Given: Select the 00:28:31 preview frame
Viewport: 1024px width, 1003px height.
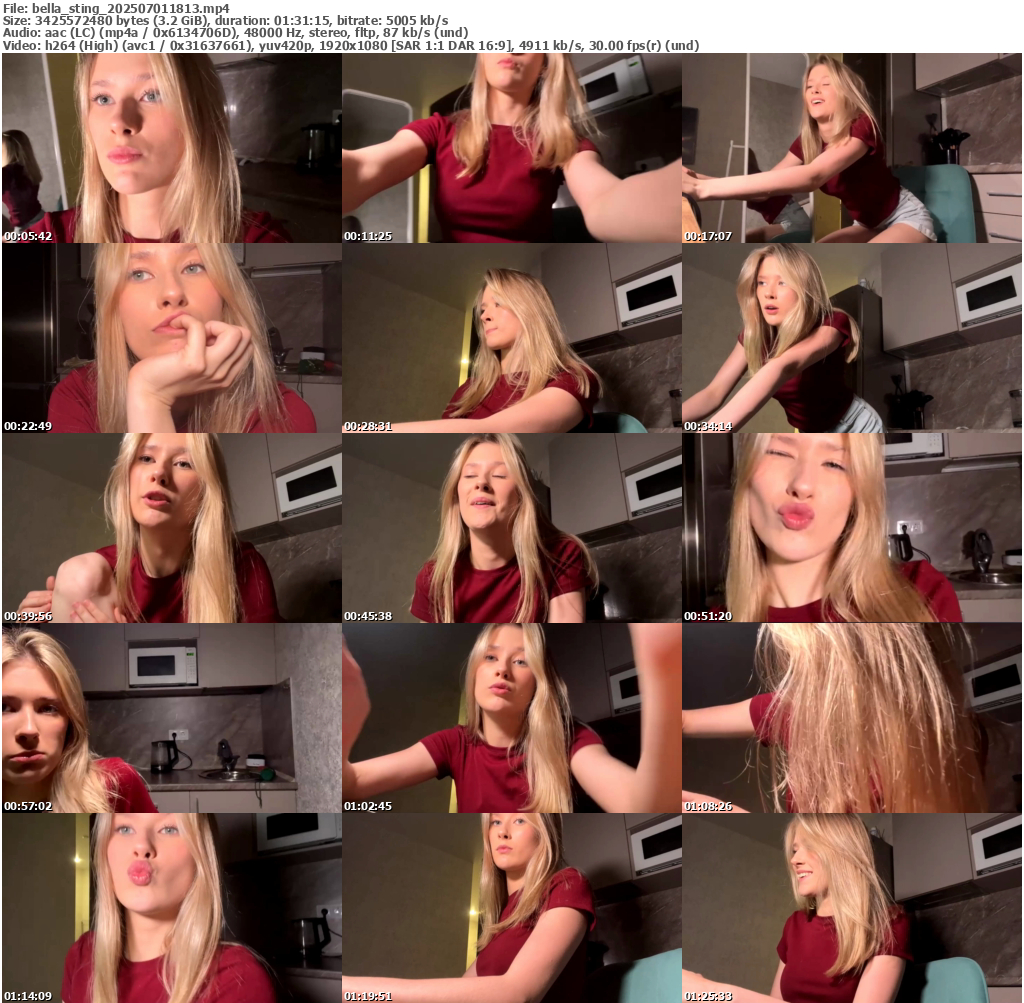Looking at the screenshot, I should pyautogui.click(x=511, y=338).
